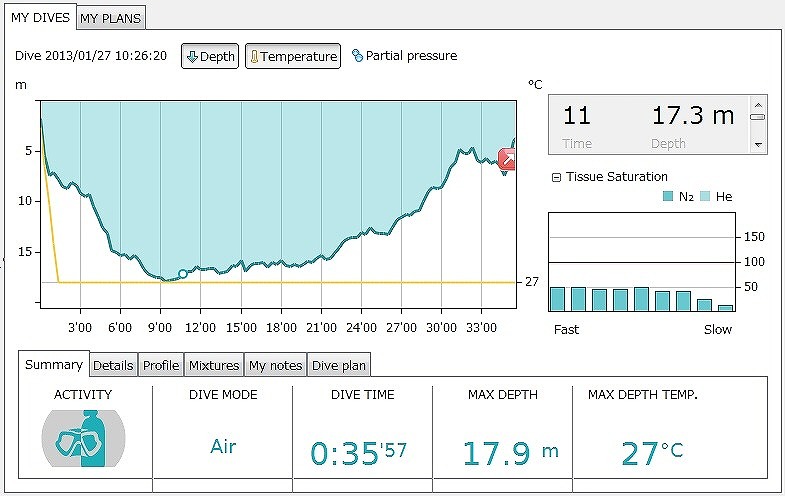Viewport: 785px width, 496px height.
Task: Collapse the Tissue Saturation section
Action: pyautogui.click(x=557, y=177)
